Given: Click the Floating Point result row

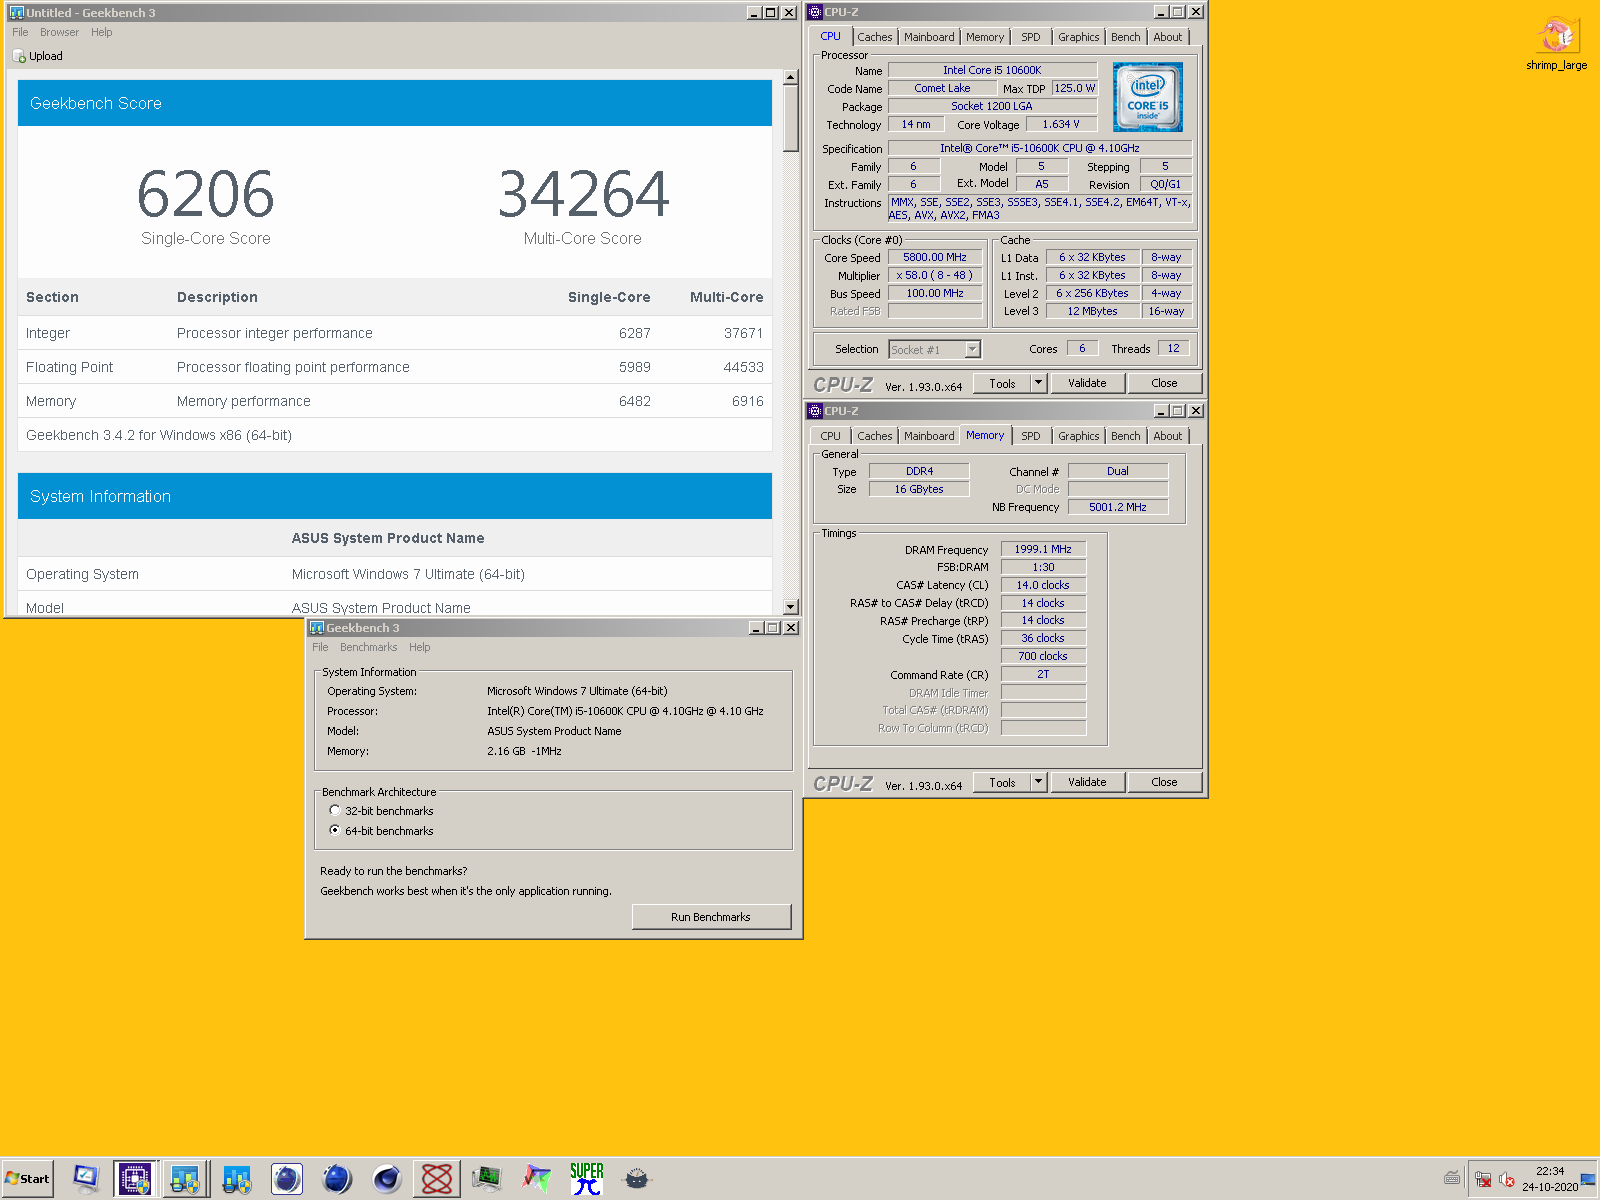Looking at the screenshot, I should 395,367.
